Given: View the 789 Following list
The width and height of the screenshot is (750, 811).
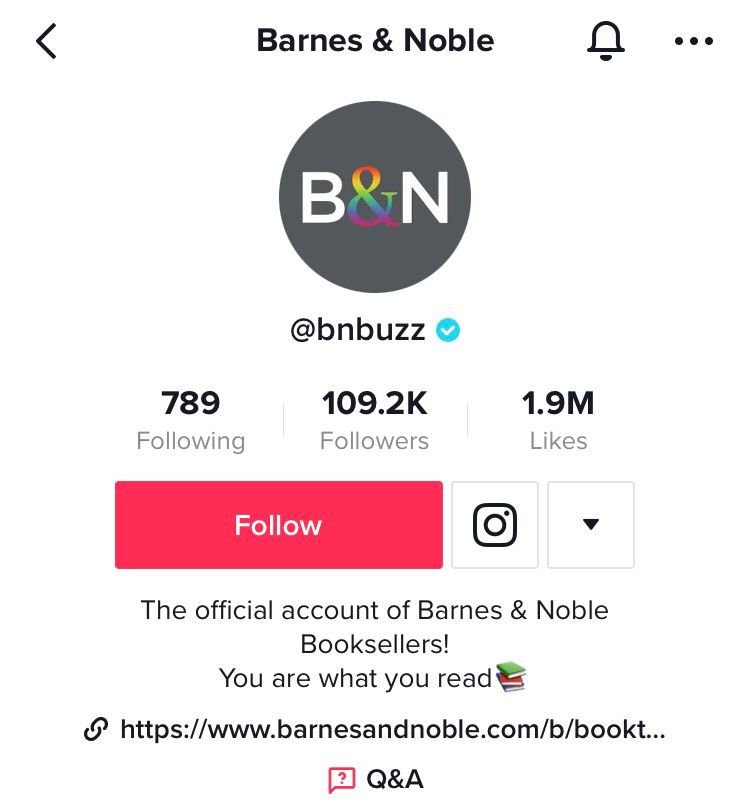Looking at the screenshot, I should 191,420.
